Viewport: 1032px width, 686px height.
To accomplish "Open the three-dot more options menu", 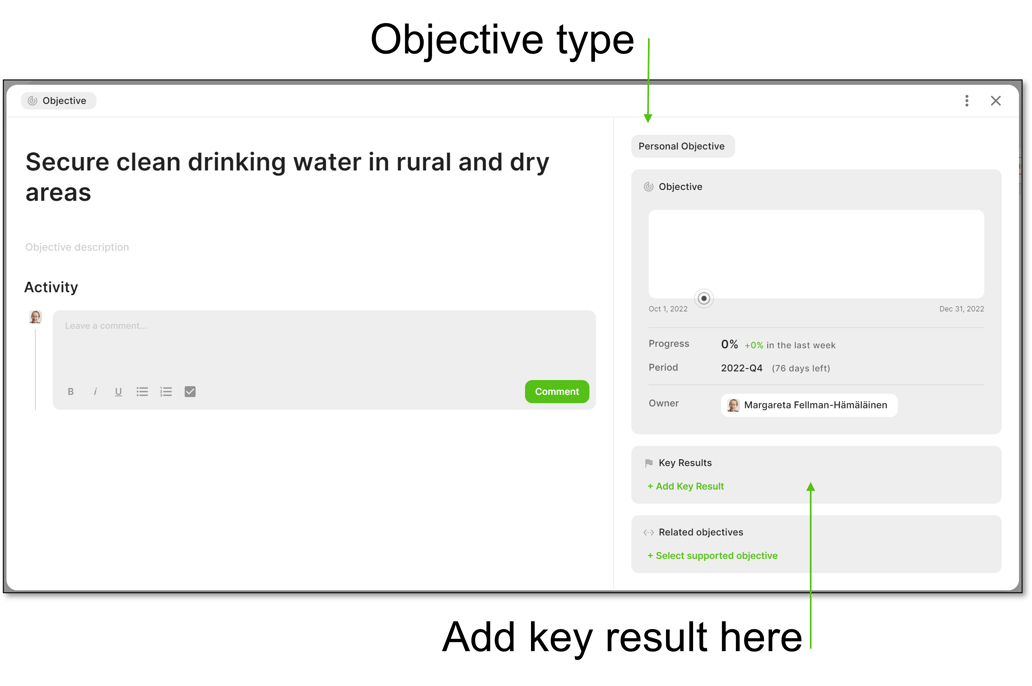I will click(x=966, y=101).
